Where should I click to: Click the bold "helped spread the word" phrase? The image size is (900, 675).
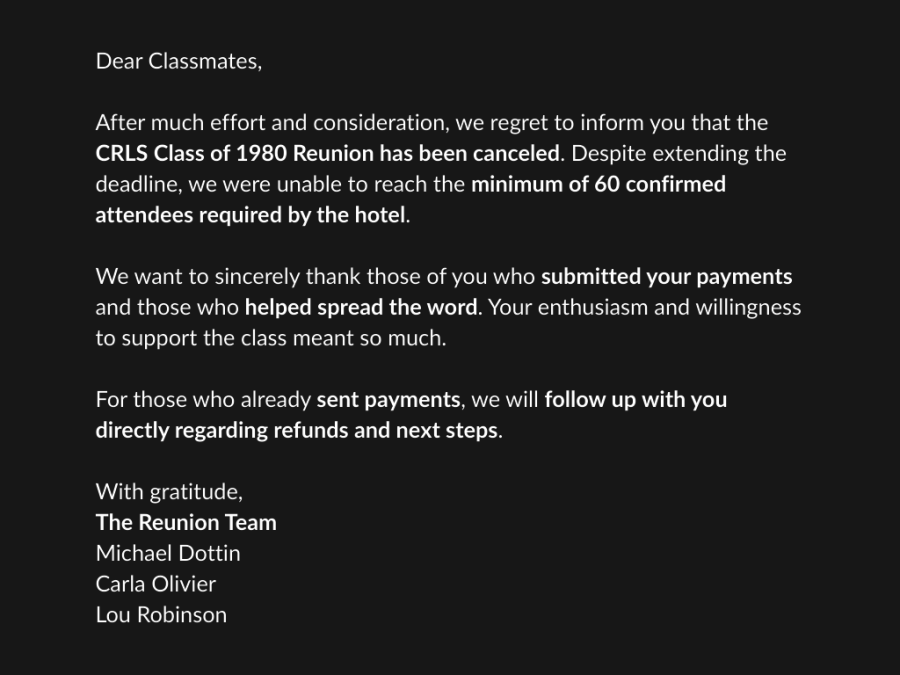[362, 307]
